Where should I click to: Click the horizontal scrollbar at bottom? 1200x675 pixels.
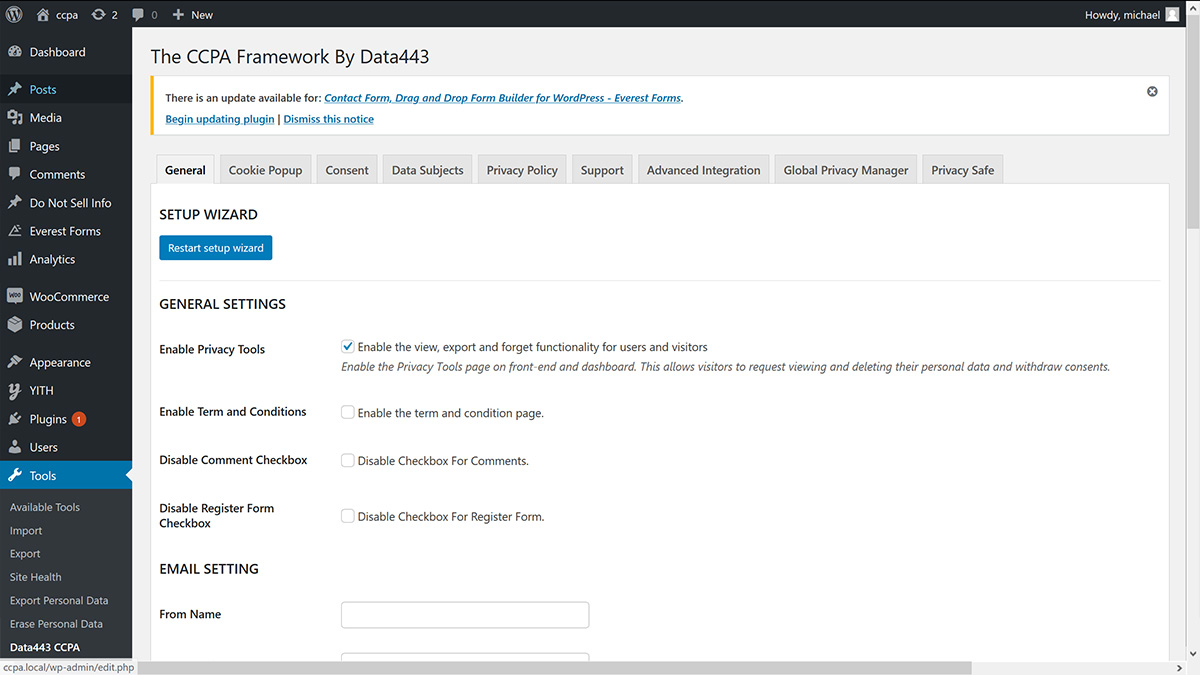tap(554, 667)
